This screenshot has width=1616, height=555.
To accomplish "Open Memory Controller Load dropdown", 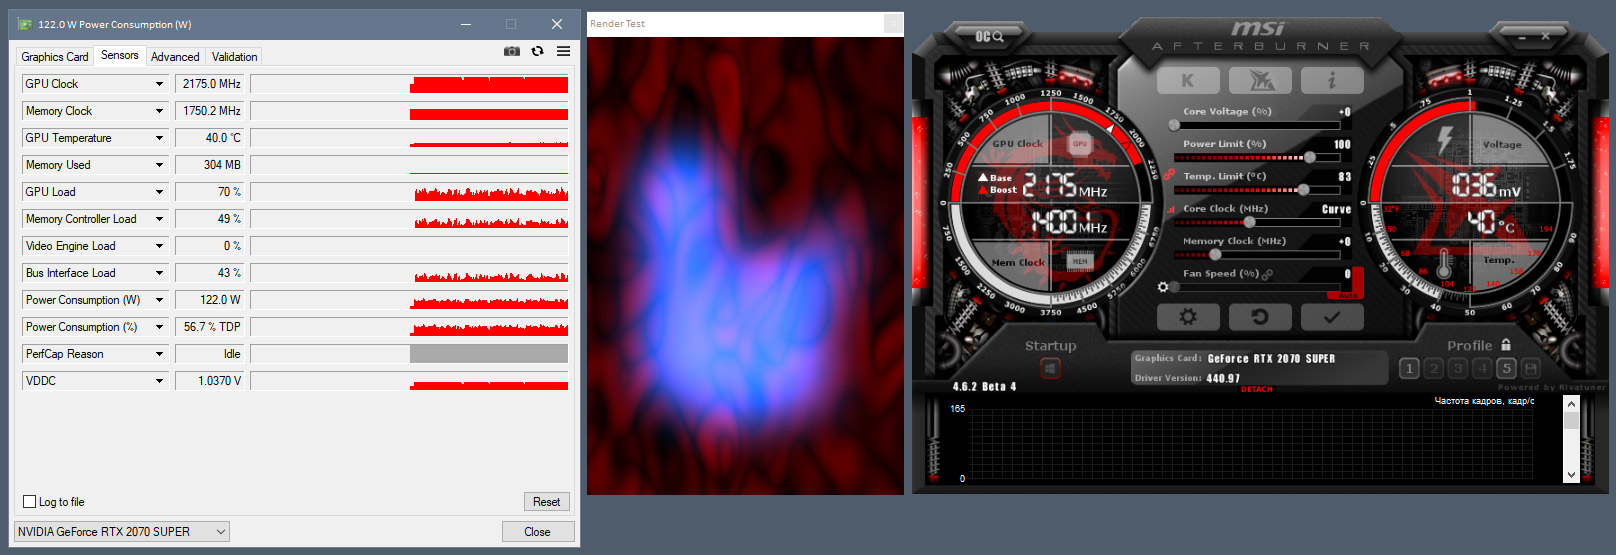I will (x=159, y=219).
